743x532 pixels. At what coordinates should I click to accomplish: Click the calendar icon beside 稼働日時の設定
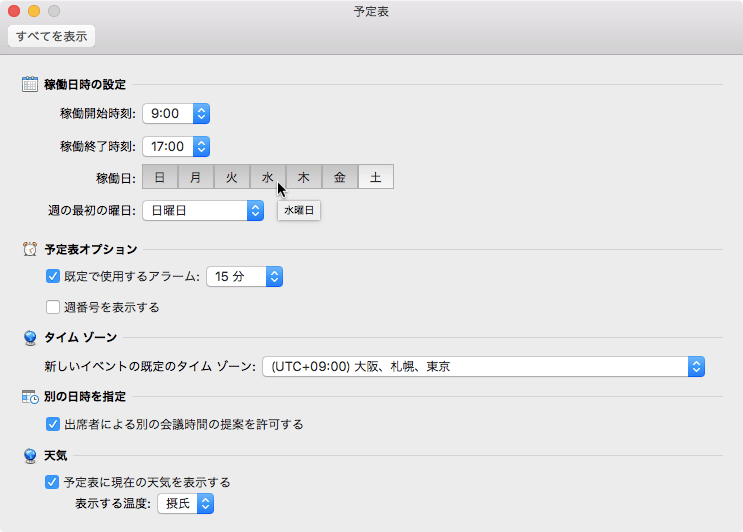[x=30, y=84]
